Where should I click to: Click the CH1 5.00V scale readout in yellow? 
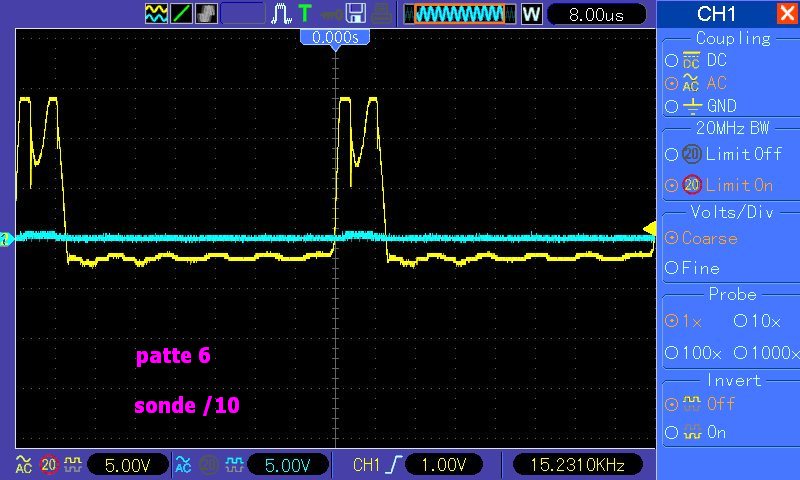[x=123, y=465]
